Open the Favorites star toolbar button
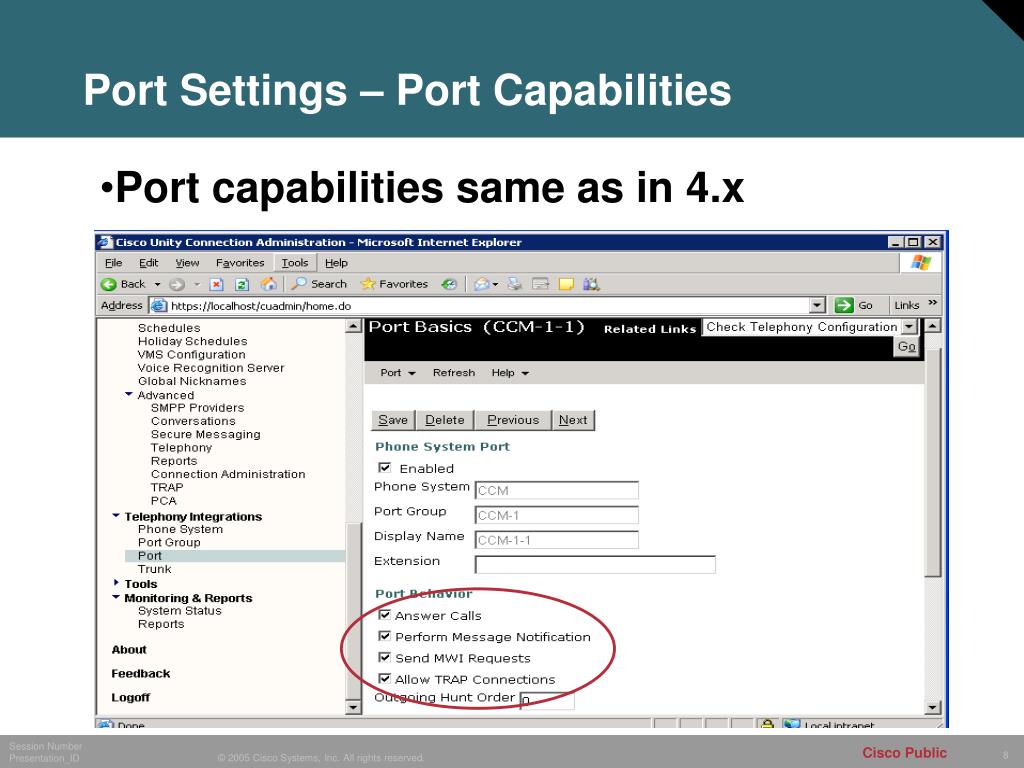Image resolution: width=1024 pixels, height=768 pixels. [x=368, y=283]
